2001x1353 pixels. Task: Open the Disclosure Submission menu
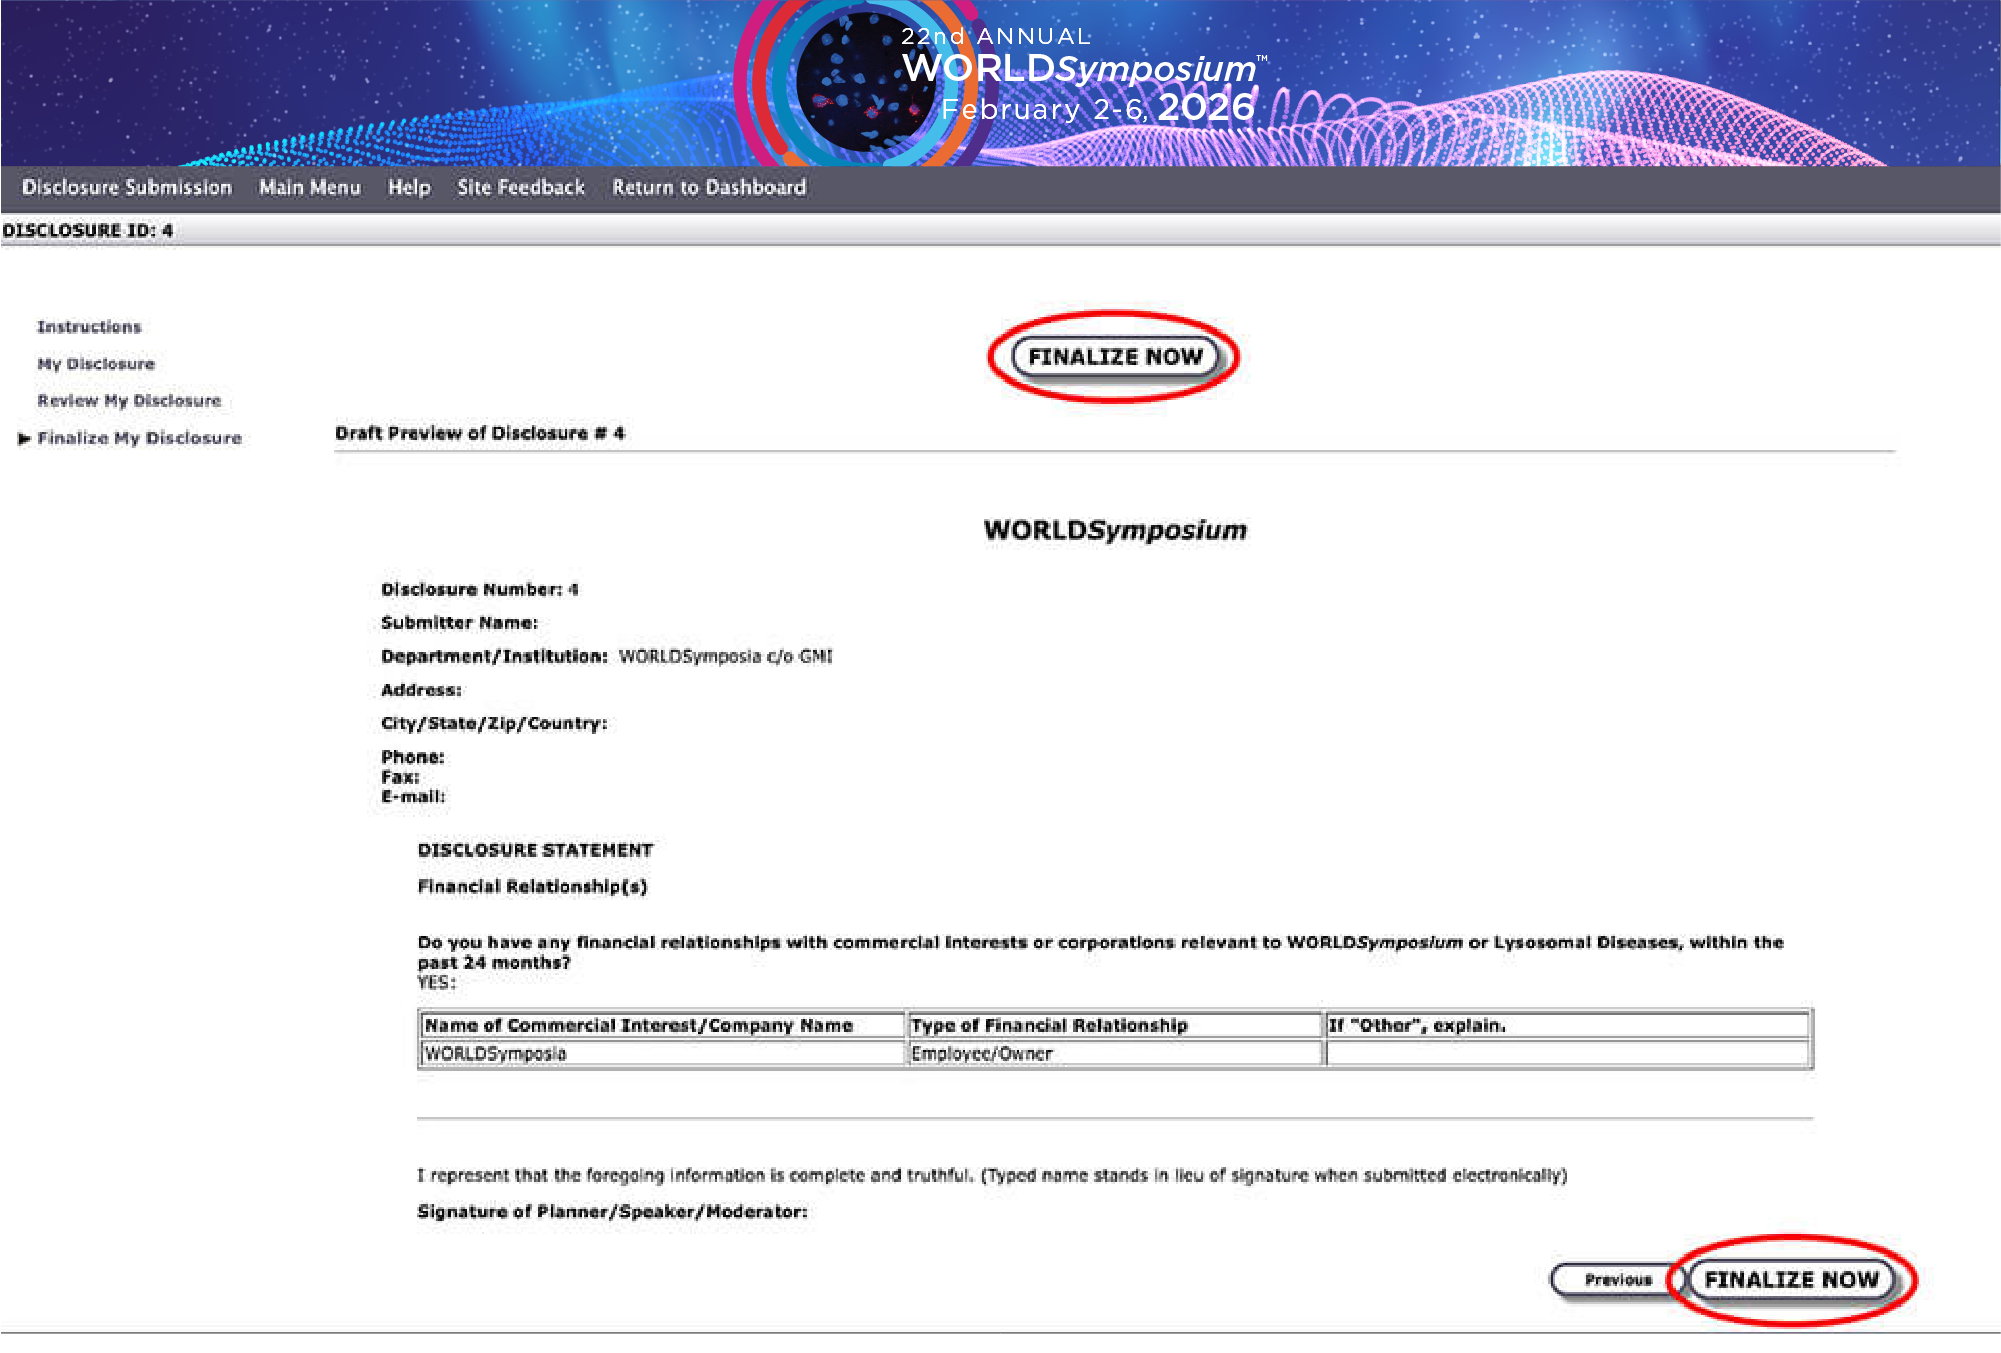click(x=127, y=187)
